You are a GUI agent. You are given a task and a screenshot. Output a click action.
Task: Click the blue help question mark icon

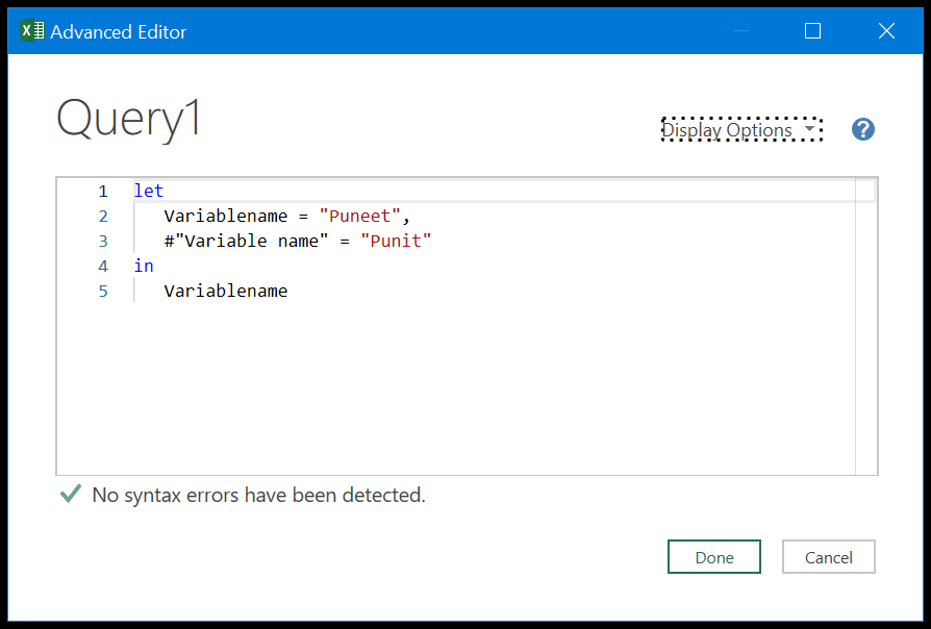(863, 129)
